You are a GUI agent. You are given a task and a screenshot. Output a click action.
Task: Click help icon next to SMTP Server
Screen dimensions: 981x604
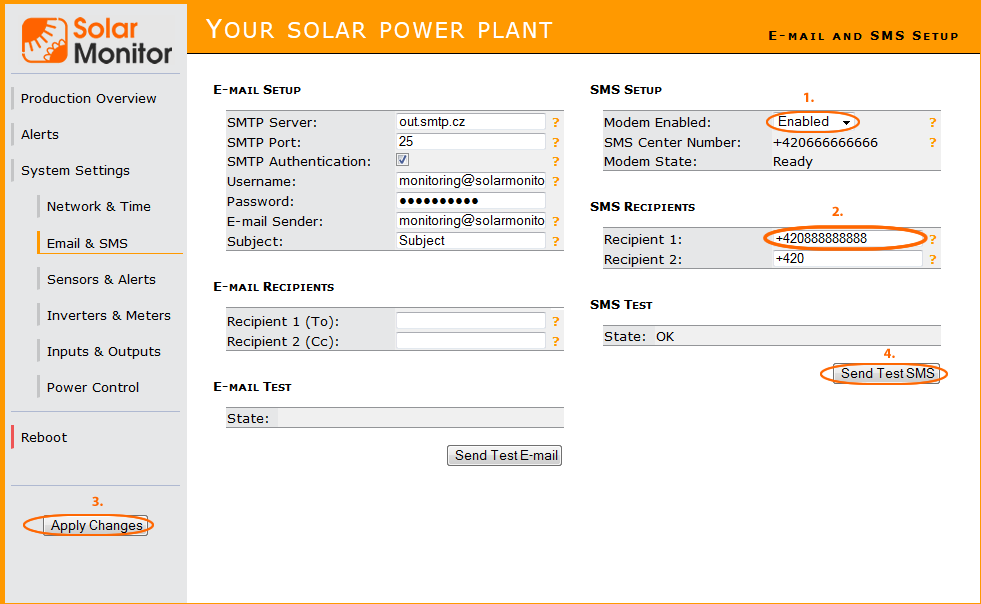coord(555,123)
